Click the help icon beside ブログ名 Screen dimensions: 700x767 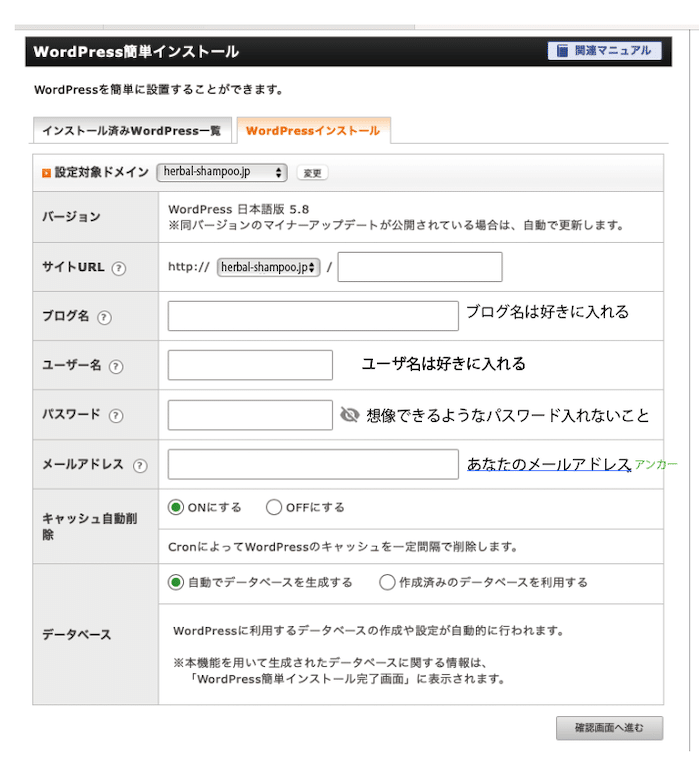tap(104, 317)
